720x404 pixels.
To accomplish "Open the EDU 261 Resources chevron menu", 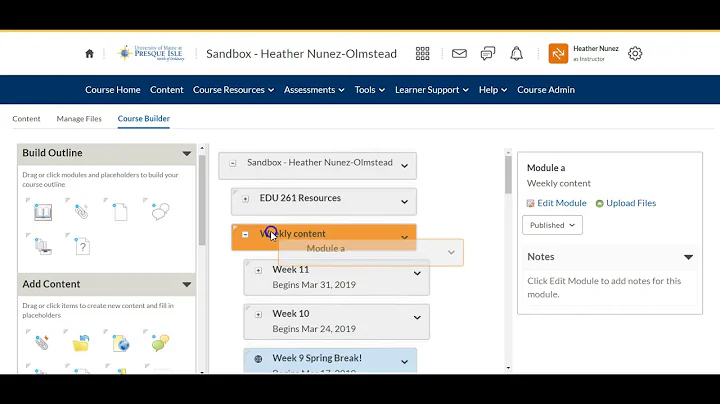I will [405, 202].
